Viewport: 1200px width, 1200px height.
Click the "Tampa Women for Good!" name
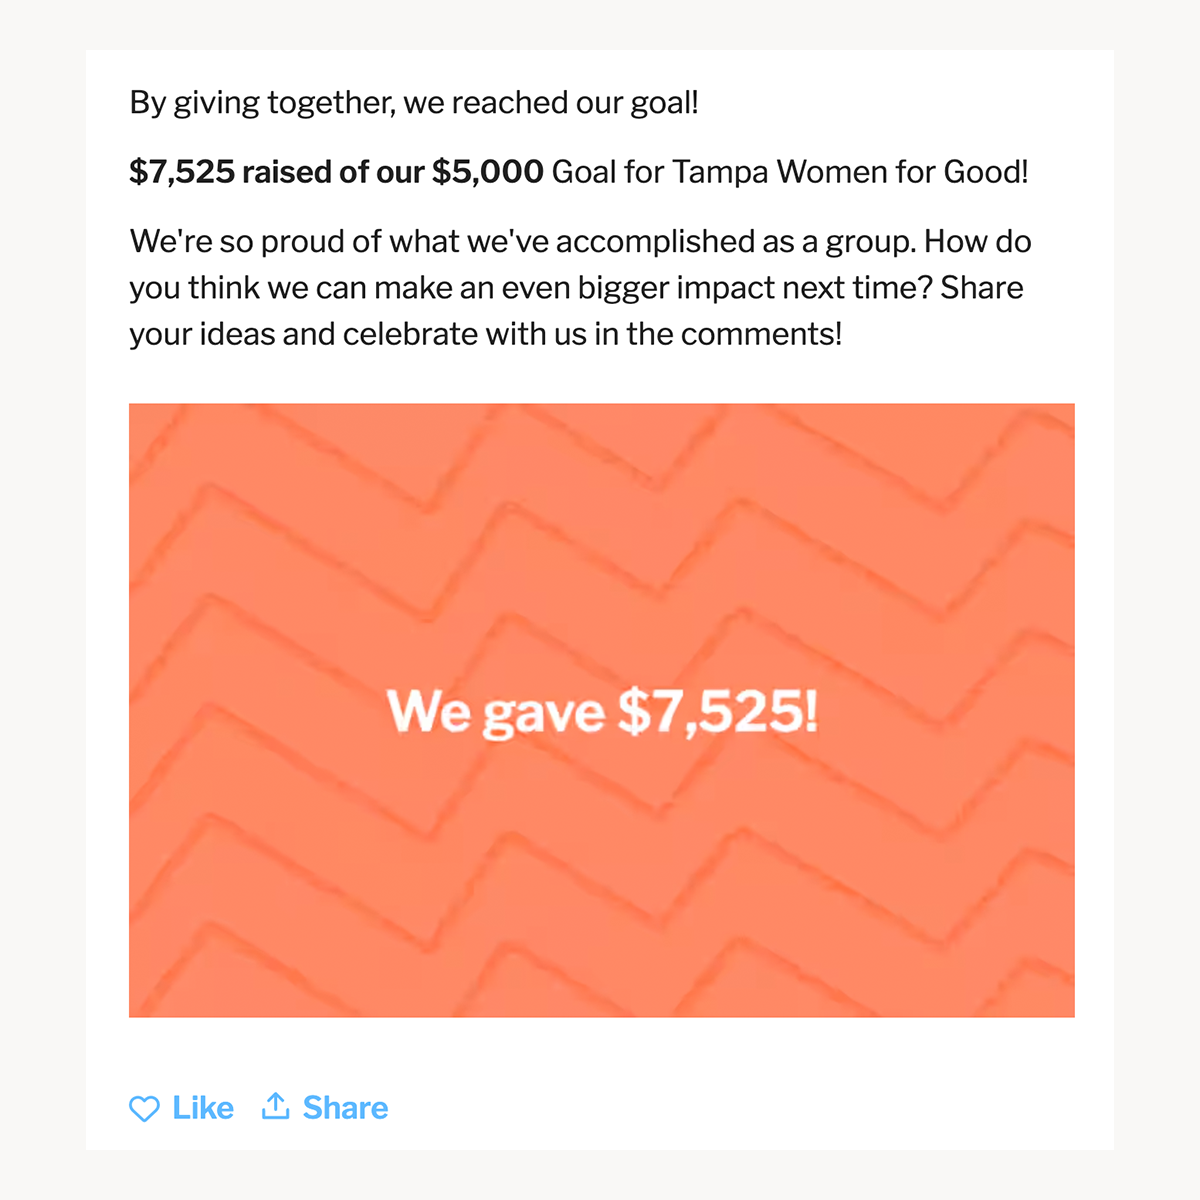tap(850, 172)
